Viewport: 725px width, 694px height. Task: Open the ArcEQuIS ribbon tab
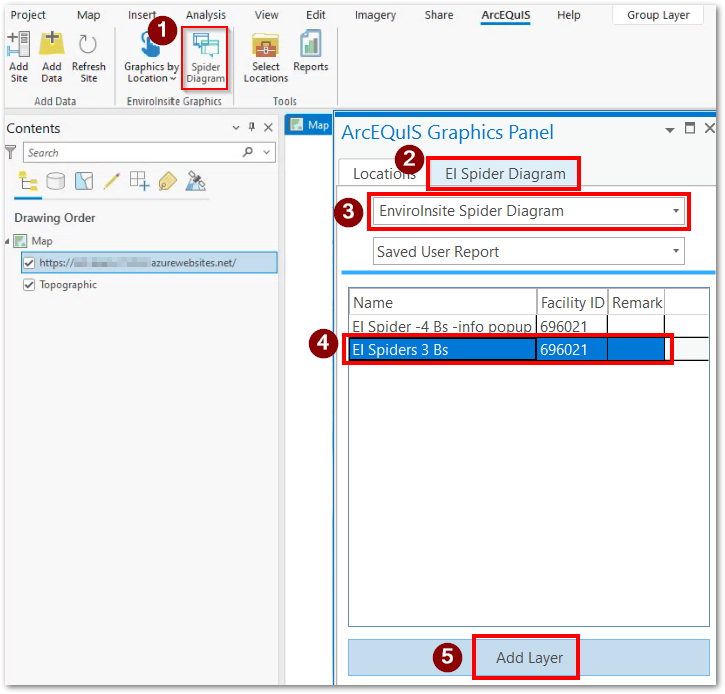point(505,15)
